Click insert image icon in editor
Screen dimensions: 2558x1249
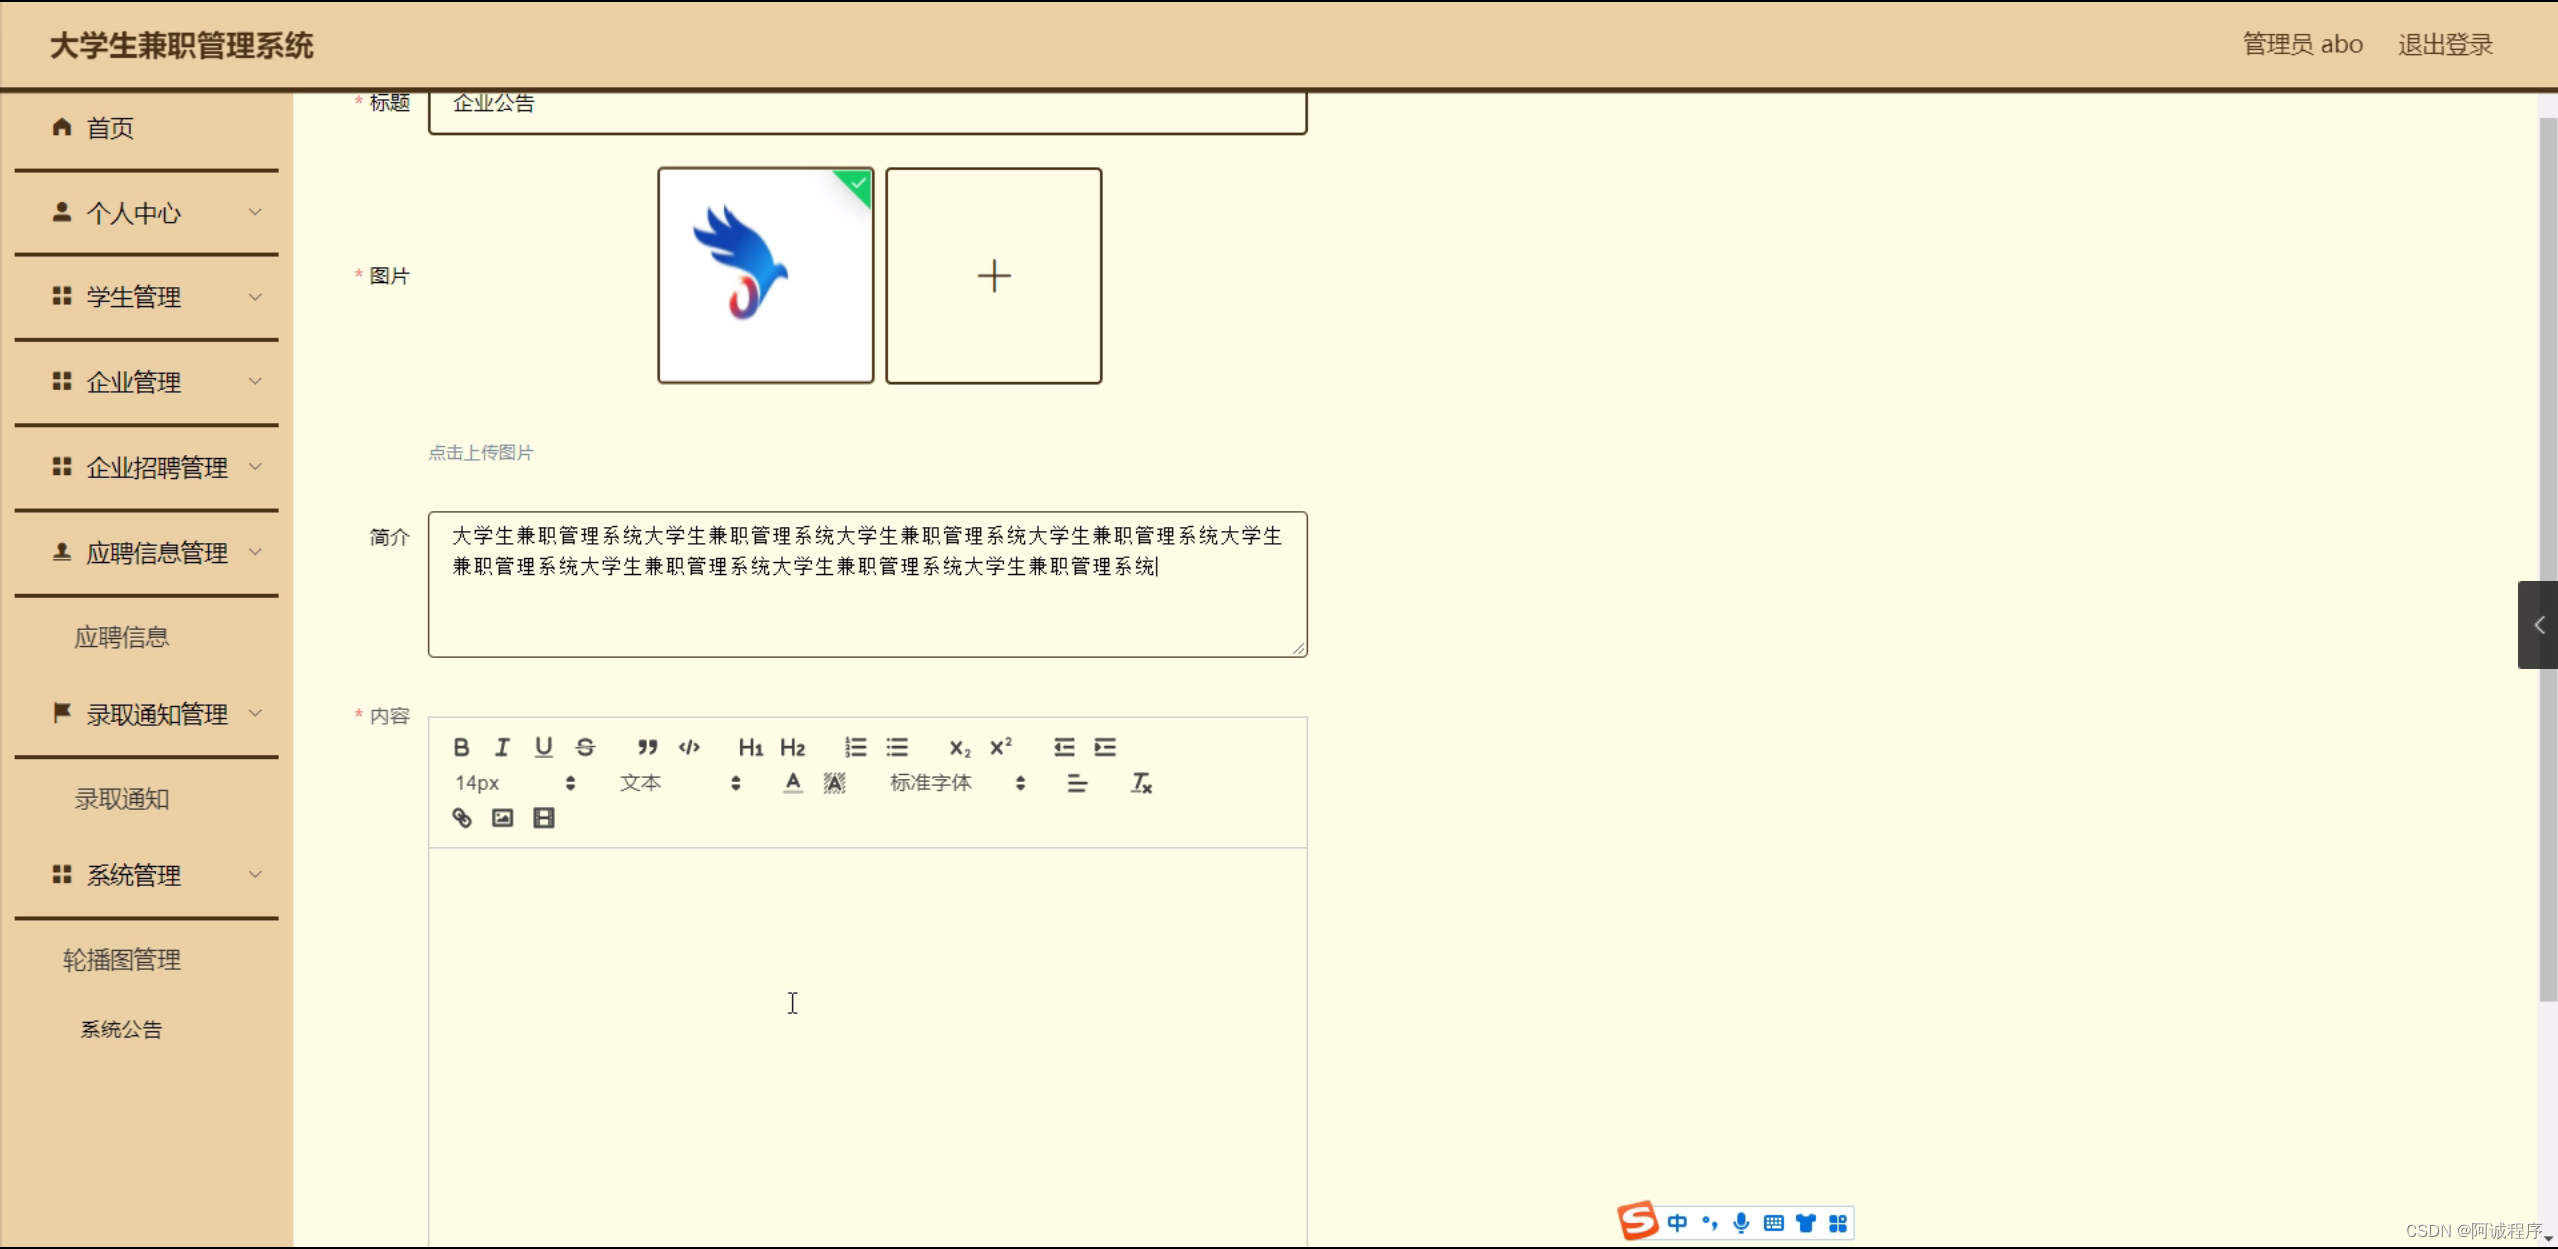502,818
